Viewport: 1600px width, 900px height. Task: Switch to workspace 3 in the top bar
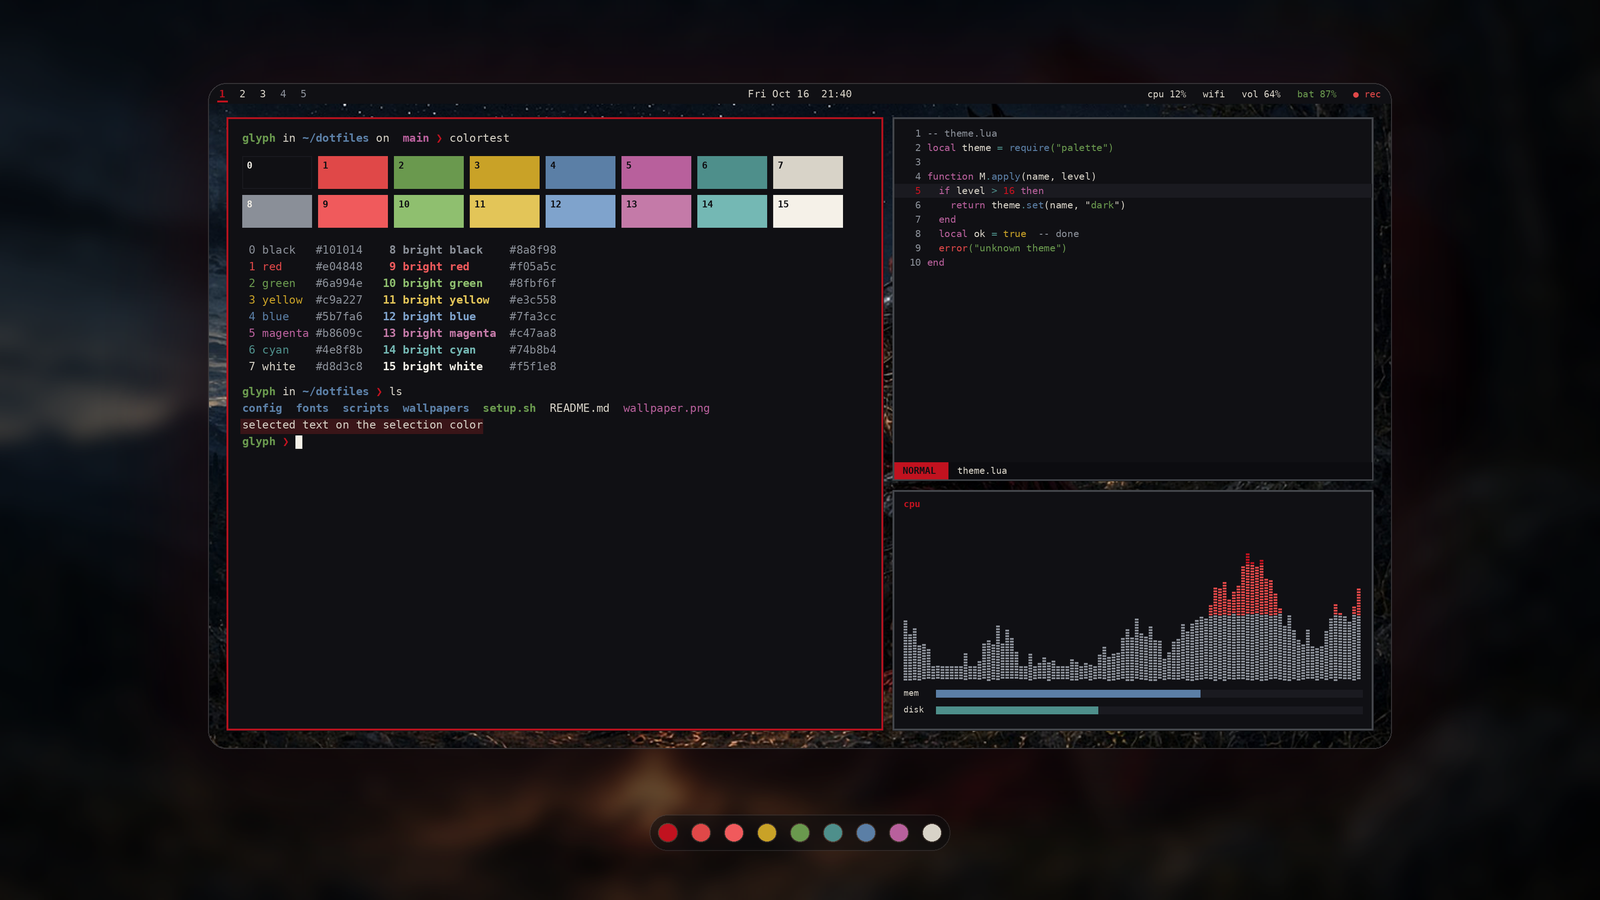(x=263, y=94)
